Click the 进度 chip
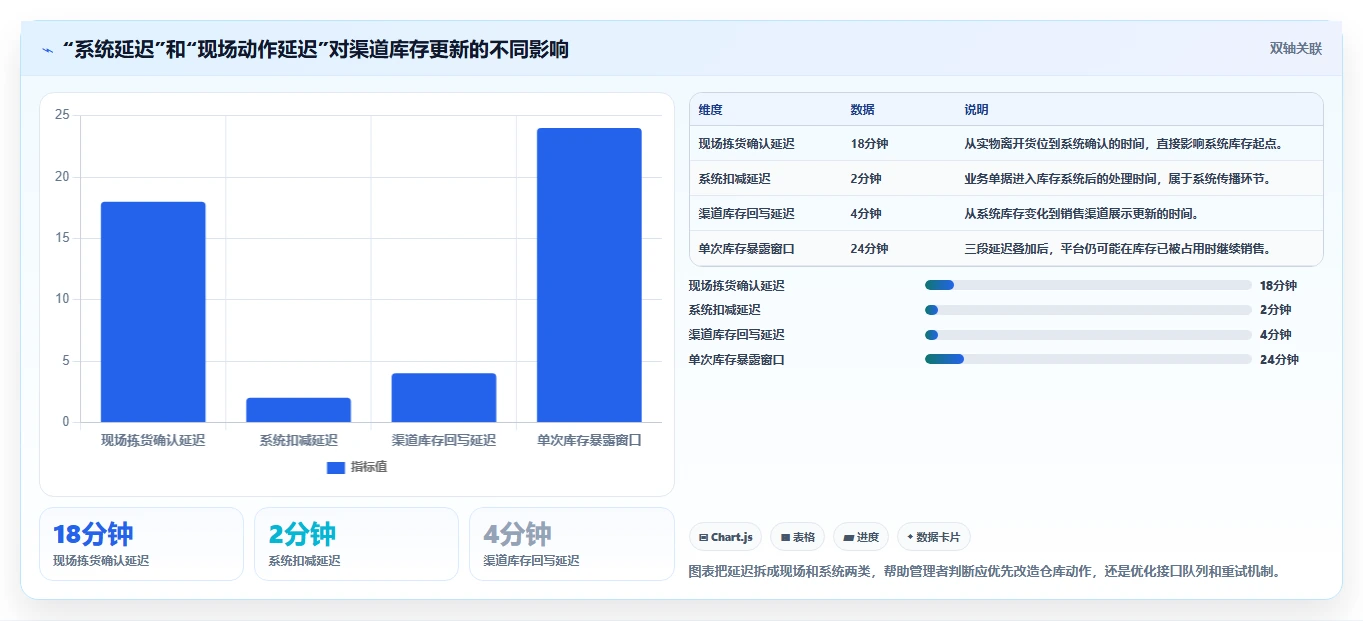Screen dimensions: 1363x621 click(x=861, y=537)
